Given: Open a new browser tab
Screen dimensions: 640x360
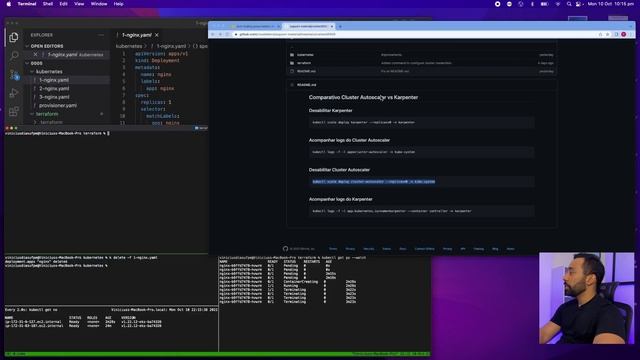Looking at the screenshot, I should [x=340, y=26].
